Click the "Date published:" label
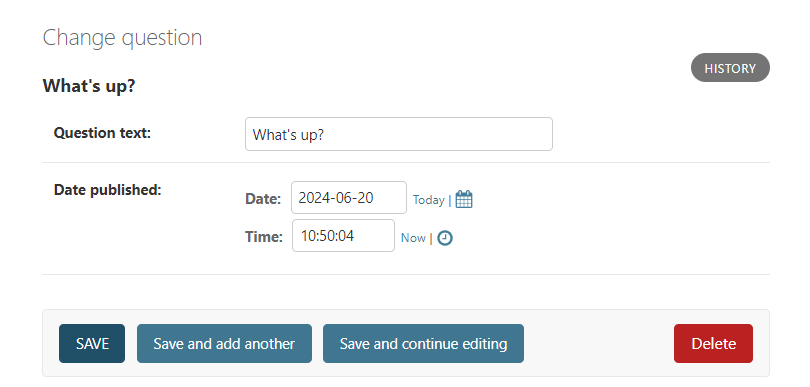The height and width of the screenshot is (387, 810). [x=107, y=190]
